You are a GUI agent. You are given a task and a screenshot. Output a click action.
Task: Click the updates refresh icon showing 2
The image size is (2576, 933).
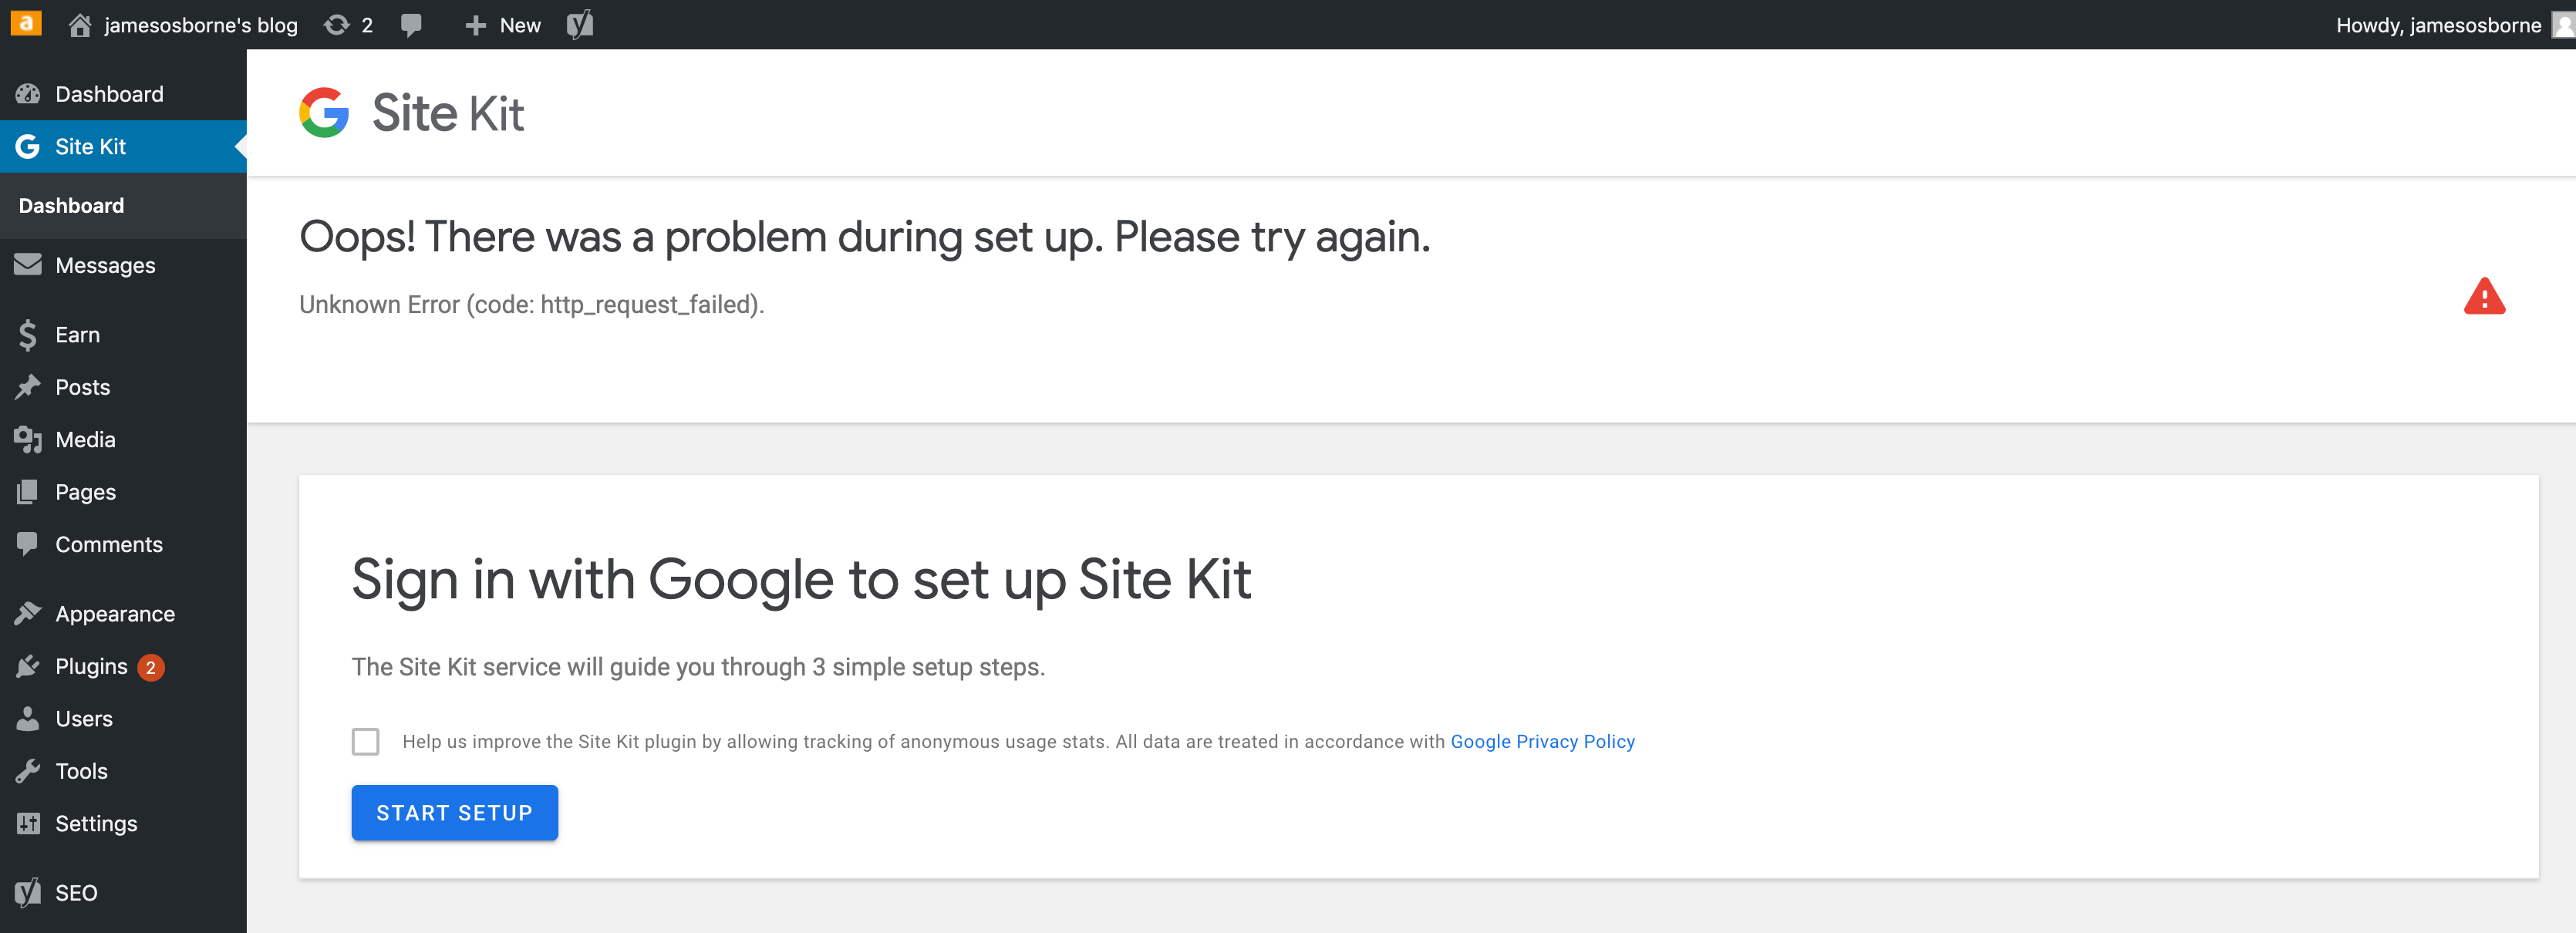(x=337, y=25)
